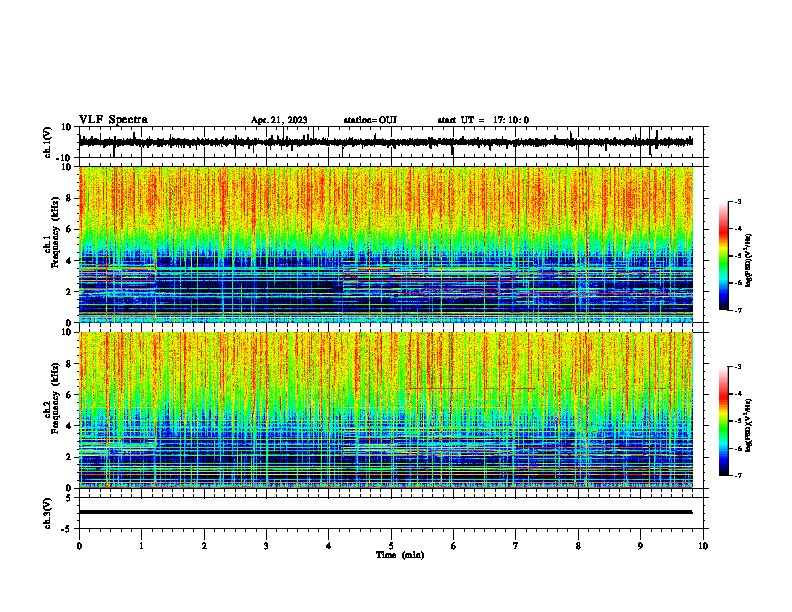Viewport: 792px width, 612px height.
Task: Click the "ch.1(V)" waveform axis label
Action: [x=48, y=142]
